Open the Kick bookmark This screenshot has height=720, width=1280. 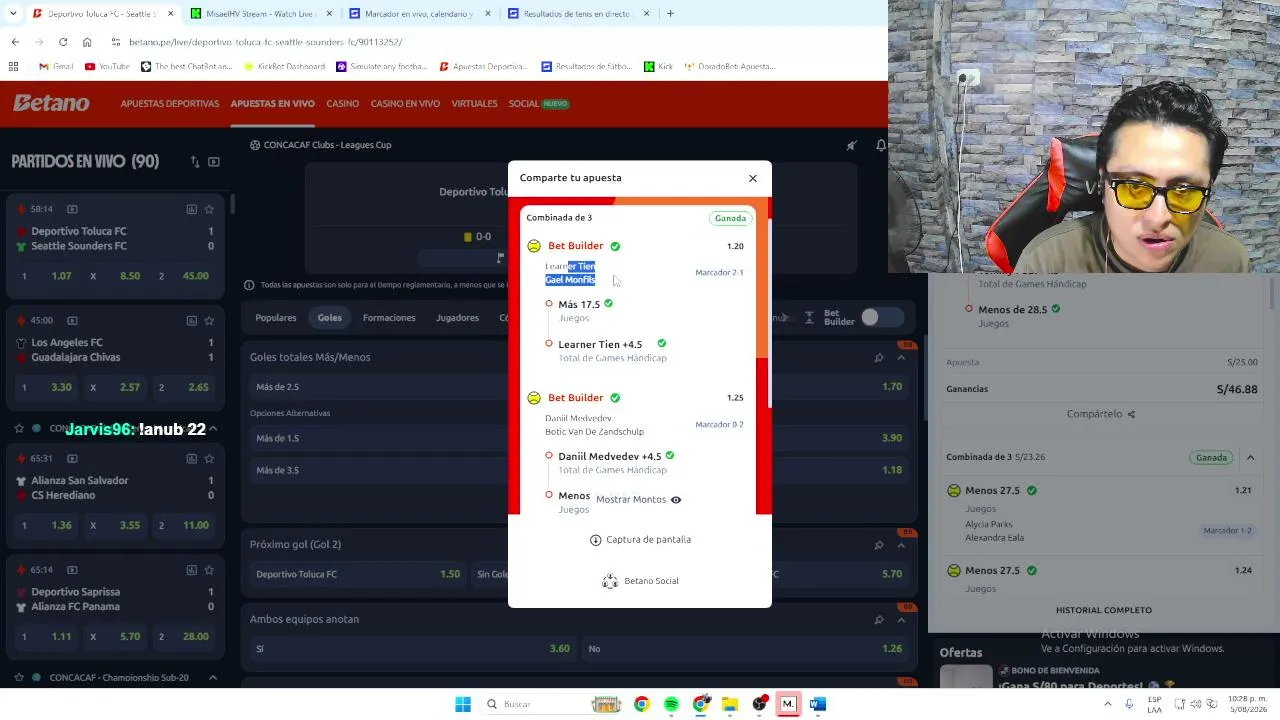tap(658, 67)
